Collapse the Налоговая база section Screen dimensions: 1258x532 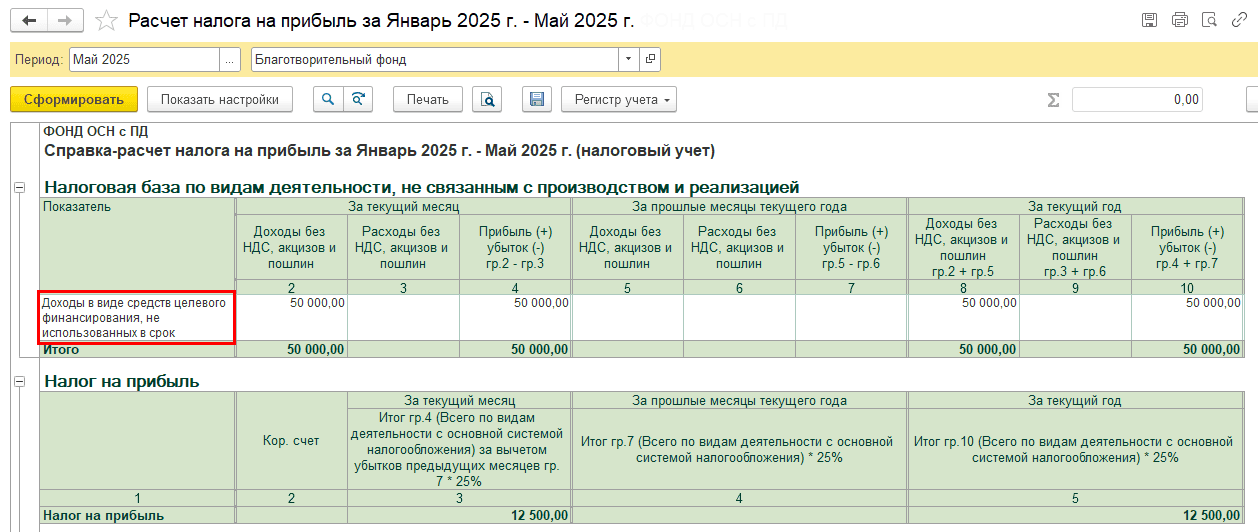pos(19,188)
